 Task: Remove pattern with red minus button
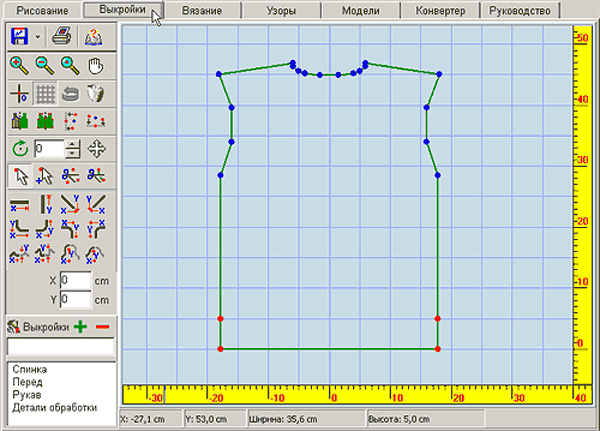[x=103, y=327]
